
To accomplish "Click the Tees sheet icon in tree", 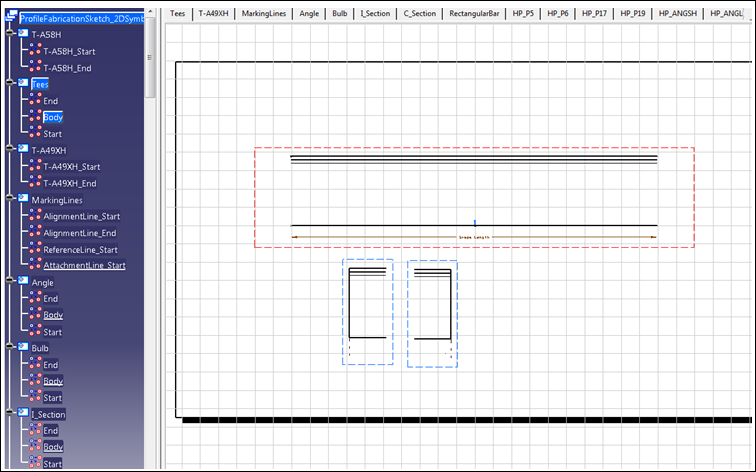I will click(22, 84).
